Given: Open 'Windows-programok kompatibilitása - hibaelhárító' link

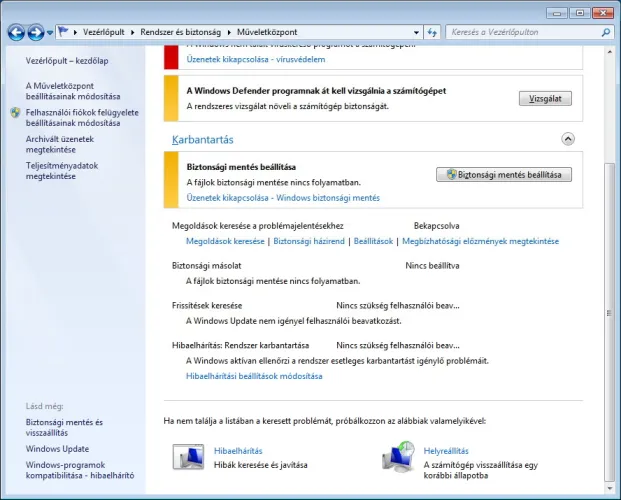Looking at the screenshot, I should [80, 470].
